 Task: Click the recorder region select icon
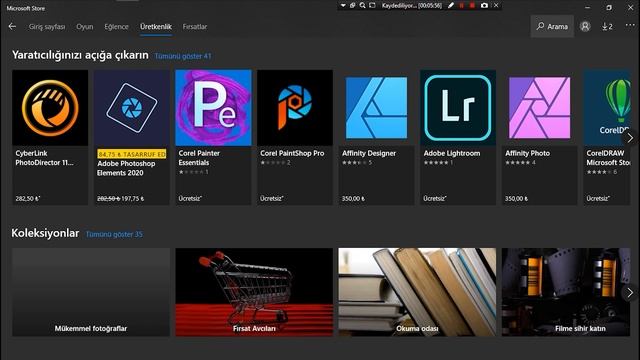click(x=372, y=5)
